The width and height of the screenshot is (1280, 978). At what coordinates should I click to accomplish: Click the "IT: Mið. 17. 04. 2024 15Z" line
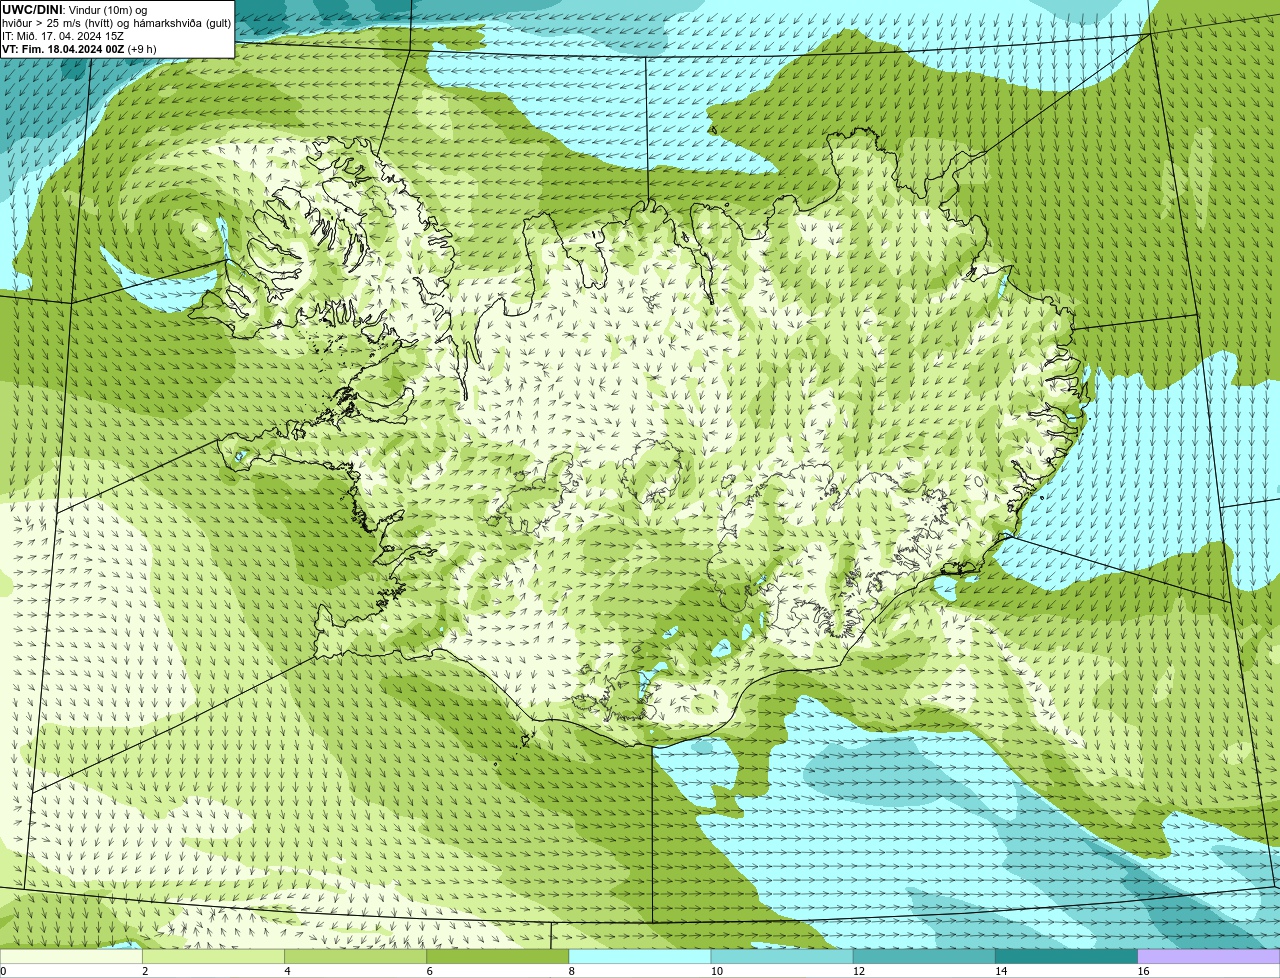point(63,35)
